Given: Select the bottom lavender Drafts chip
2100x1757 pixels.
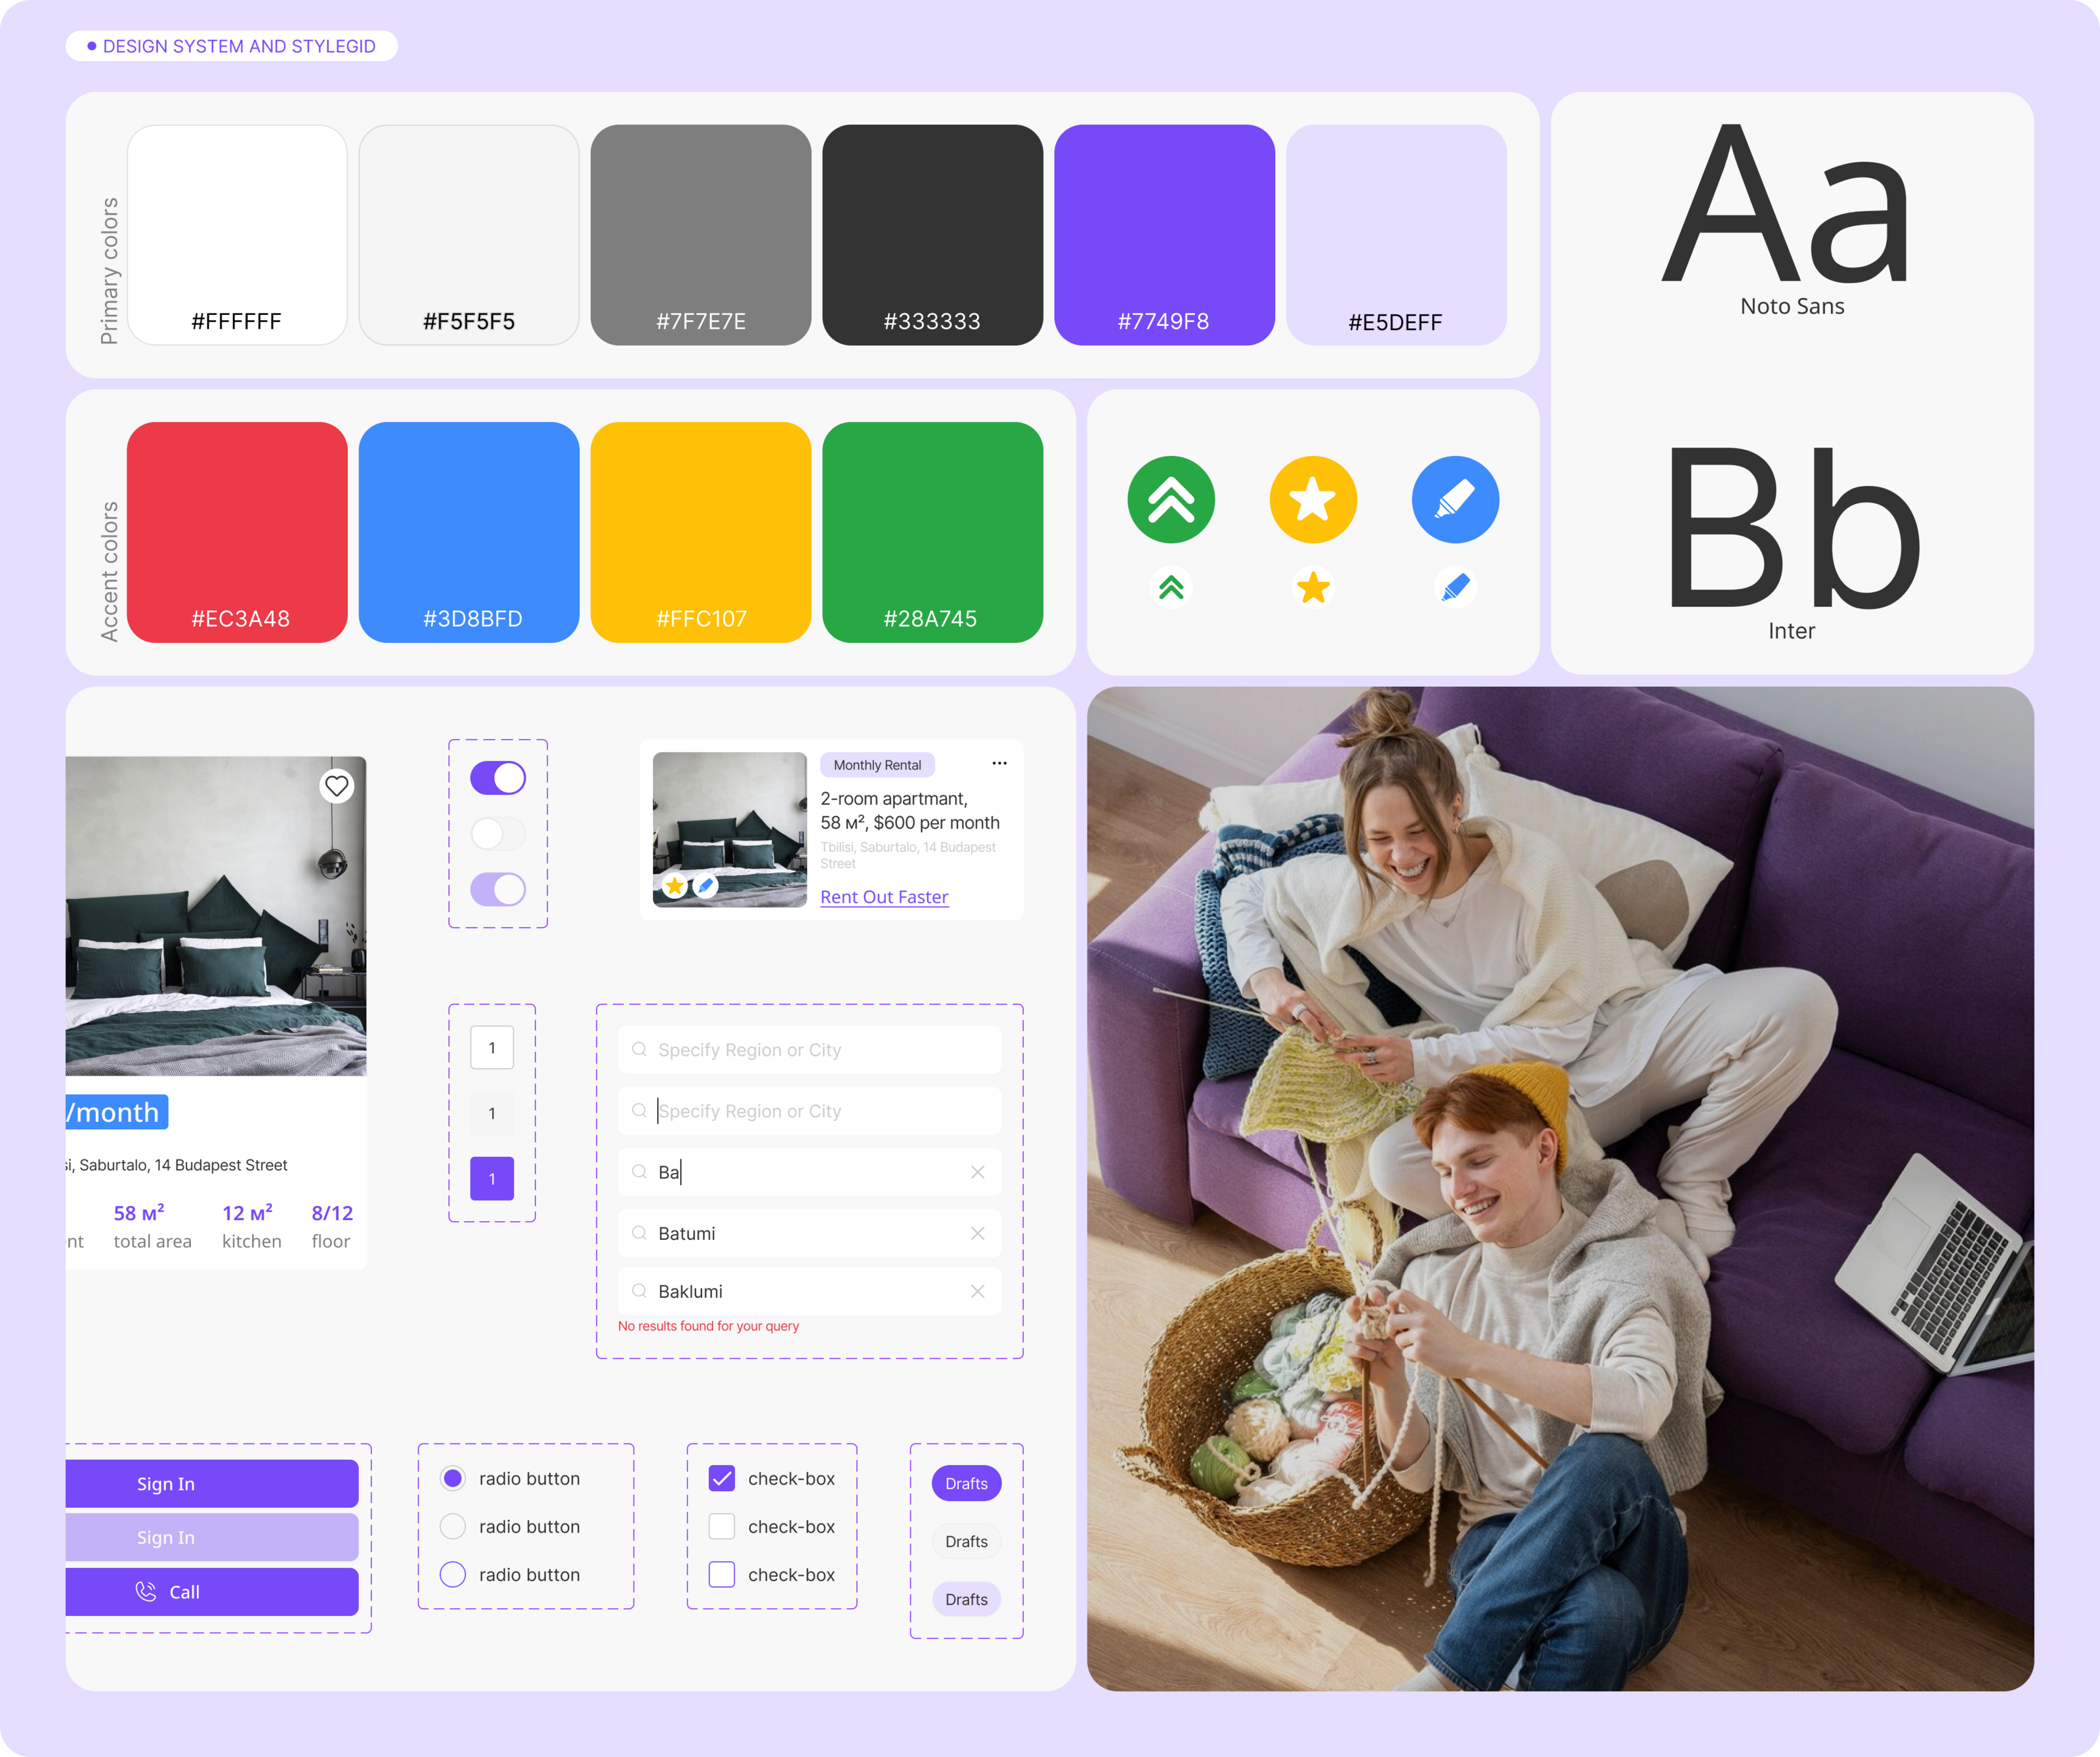Looking at the screenshot, I should pos(966,1599).
